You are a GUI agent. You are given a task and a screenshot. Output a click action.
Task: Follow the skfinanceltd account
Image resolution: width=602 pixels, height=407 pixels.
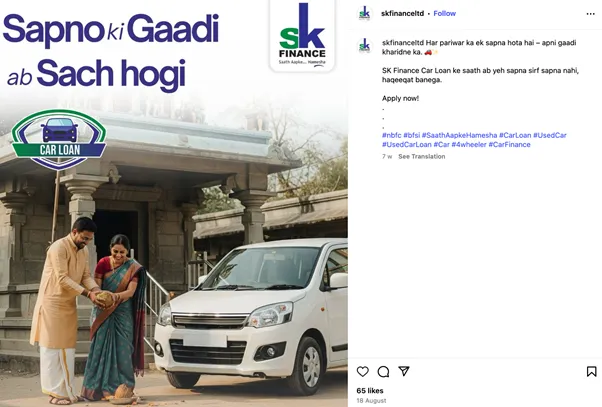point(445,13)
